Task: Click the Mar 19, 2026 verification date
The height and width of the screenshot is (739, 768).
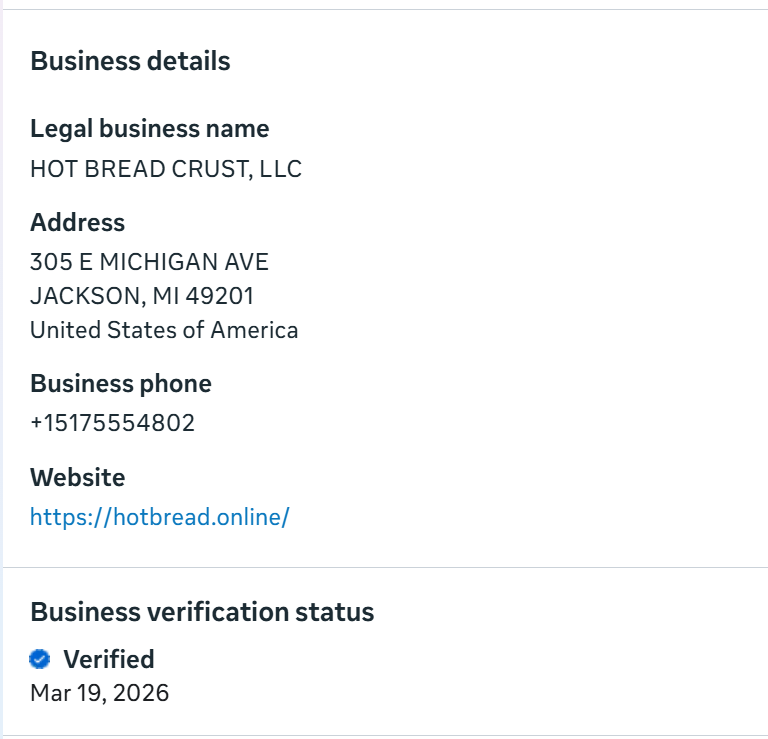Action: [x=99, y=693]
